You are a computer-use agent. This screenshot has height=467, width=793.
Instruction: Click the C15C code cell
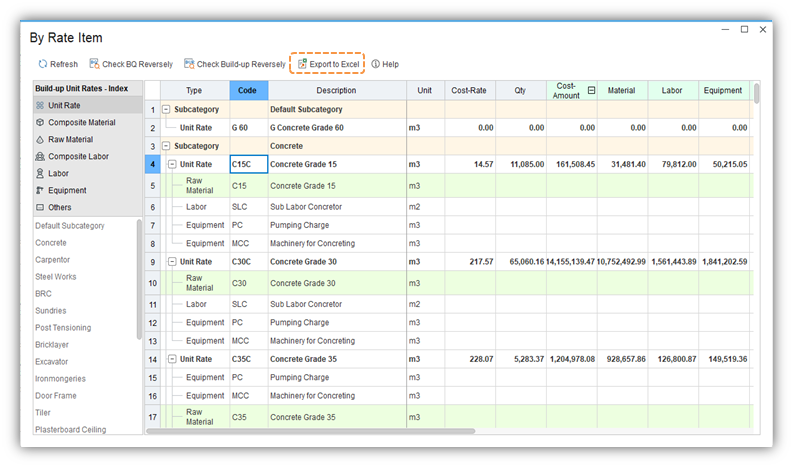(248, 164)
